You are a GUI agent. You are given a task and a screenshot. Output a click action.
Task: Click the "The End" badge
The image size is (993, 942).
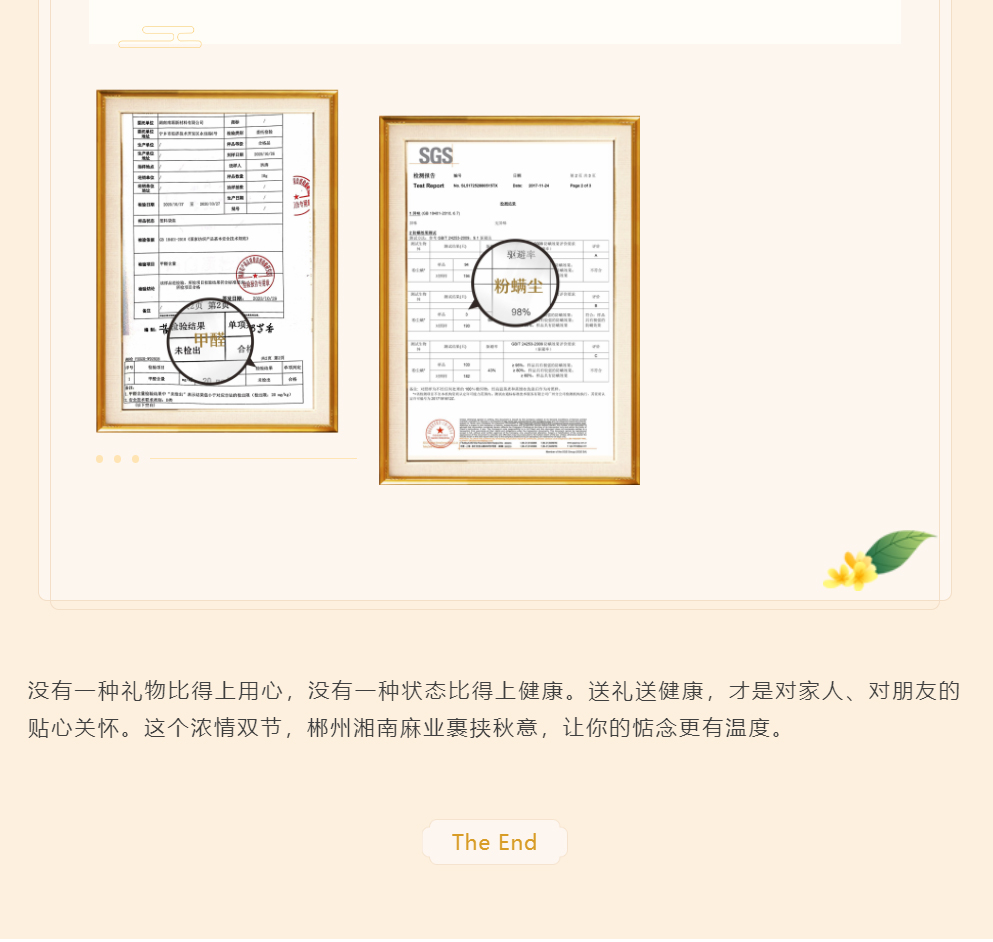tap(494, 842)
